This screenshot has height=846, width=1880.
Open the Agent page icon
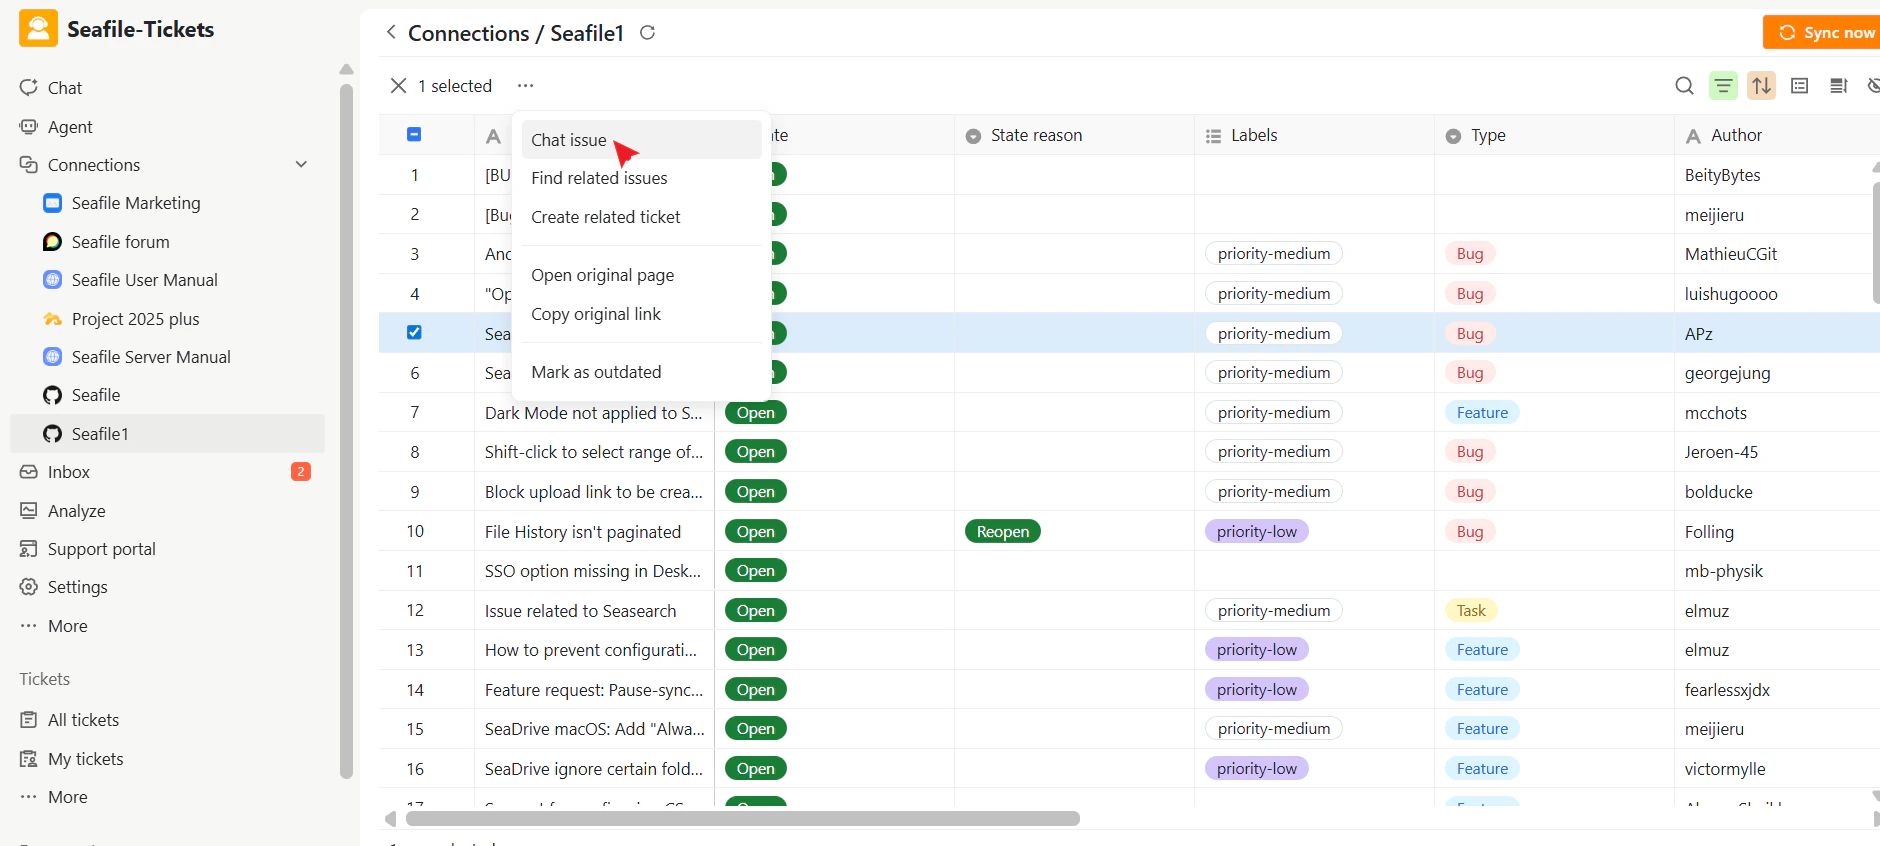29,127
